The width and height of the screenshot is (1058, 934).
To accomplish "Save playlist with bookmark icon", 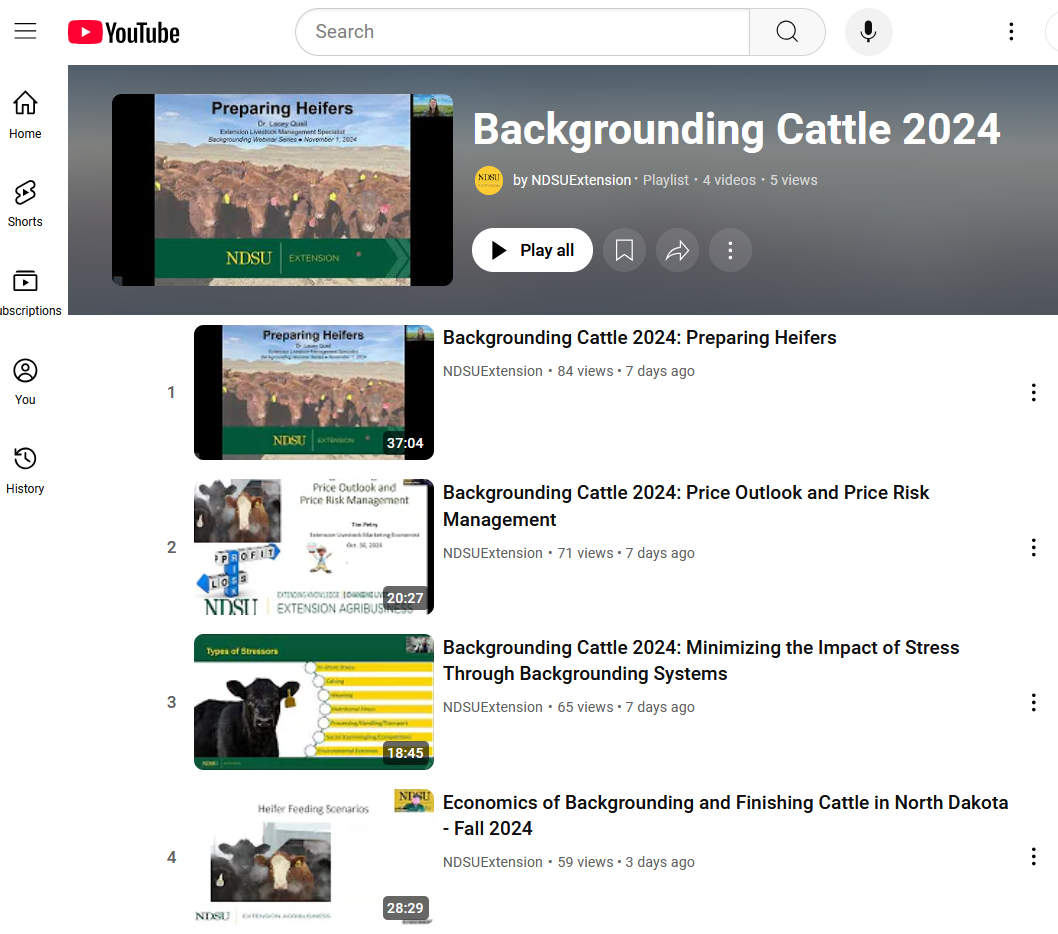I will click(x=624, y=250).
